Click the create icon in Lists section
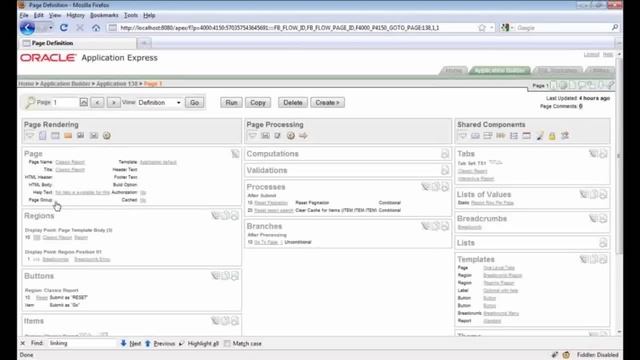 pyautogui.click(x=603, y=243)
